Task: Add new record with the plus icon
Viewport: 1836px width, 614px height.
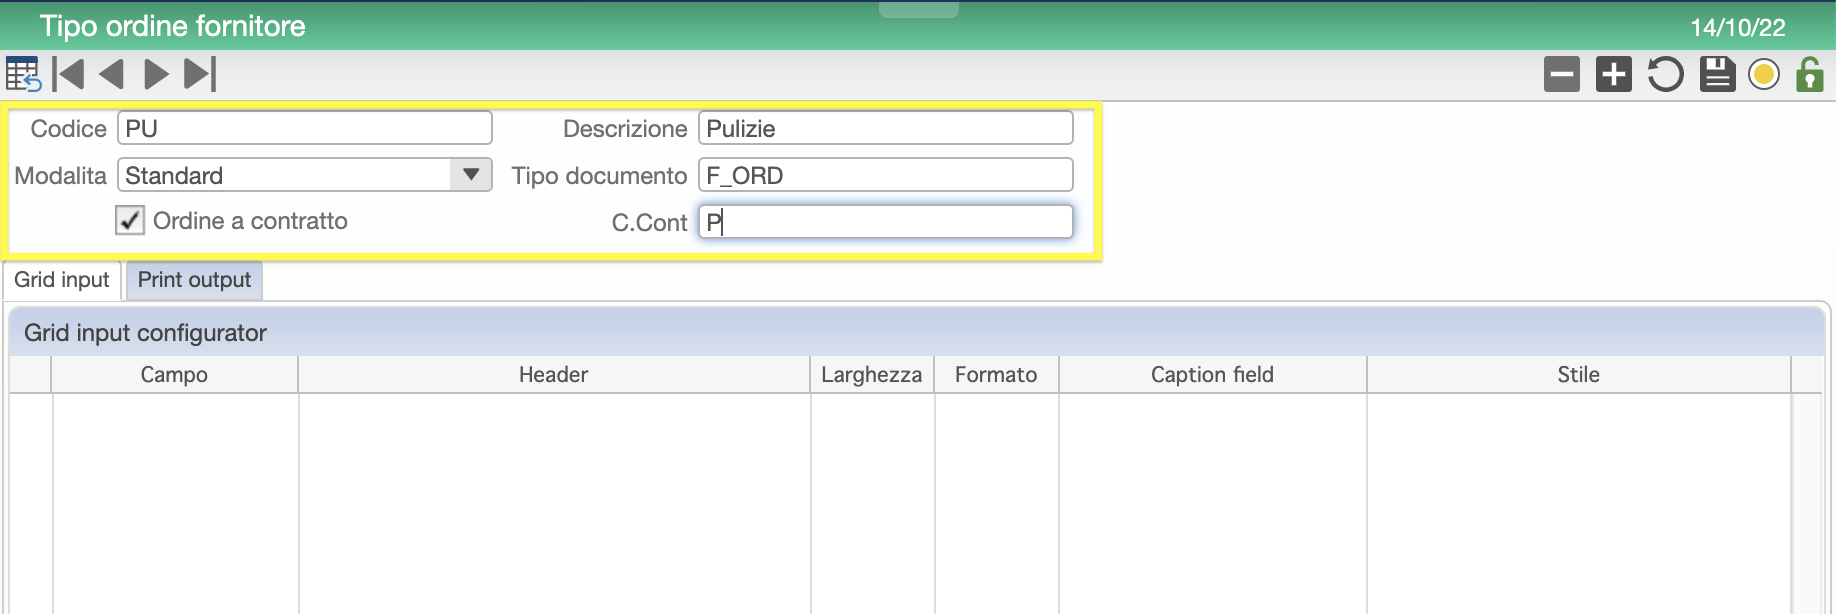Action: click(x=1613, y=74)
